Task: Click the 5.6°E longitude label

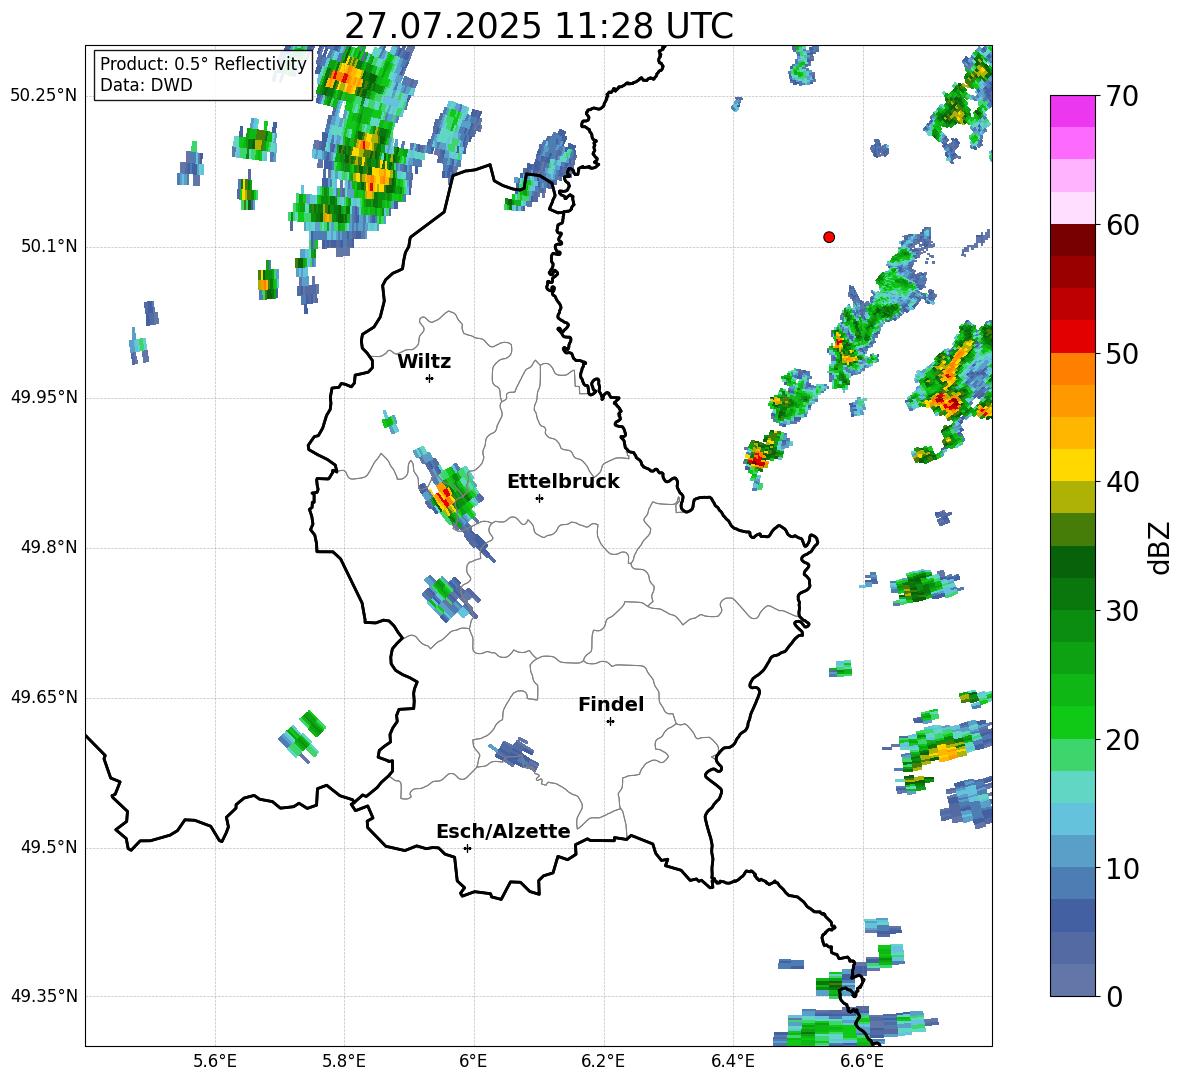Action: [214, 1061]
